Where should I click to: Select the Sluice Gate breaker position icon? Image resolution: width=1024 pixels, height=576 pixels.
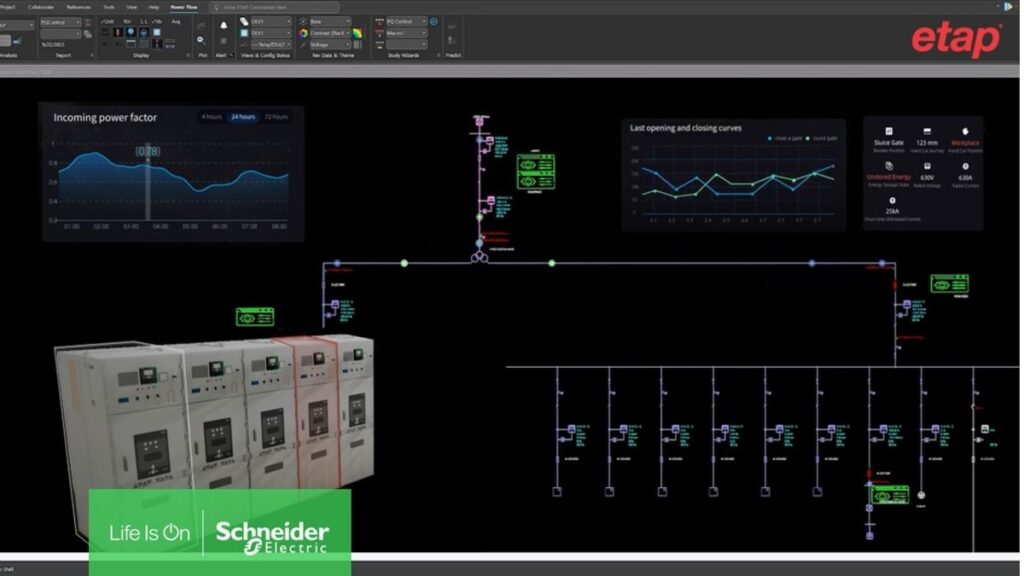point(889,130)
